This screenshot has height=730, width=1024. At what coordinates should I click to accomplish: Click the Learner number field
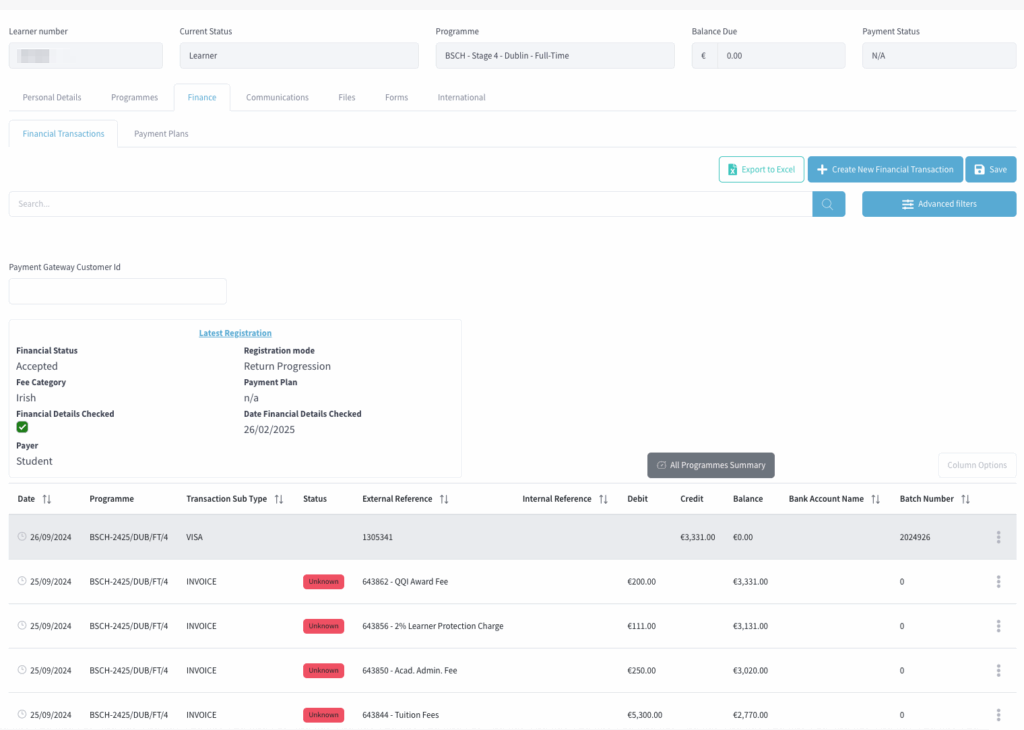pos(86,56)
